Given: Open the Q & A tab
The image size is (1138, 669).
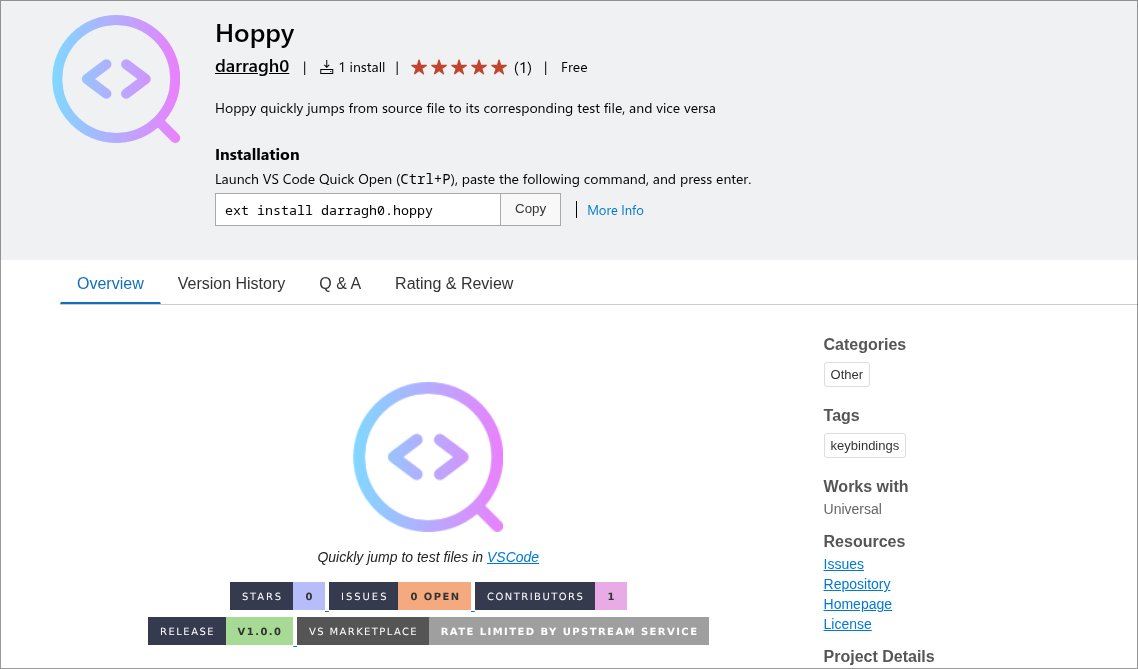Looking at the screenshot, I should [x=340, y=283].
